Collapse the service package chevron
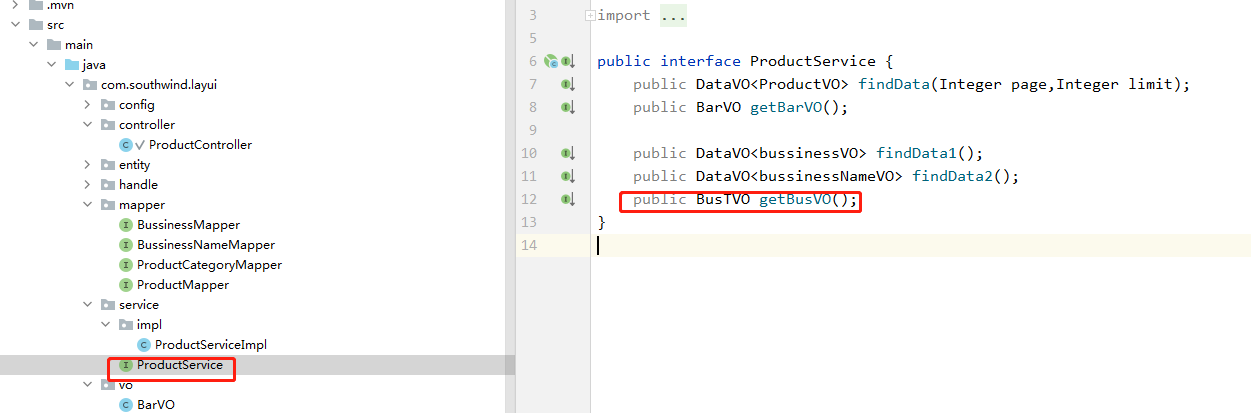This screenshot has height=413, width=1251. click(x=88, y=305)
